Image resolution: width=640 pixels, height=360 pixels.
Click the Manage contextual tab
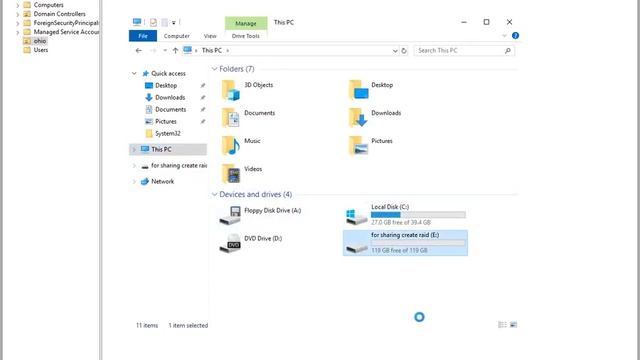(246, 23)
